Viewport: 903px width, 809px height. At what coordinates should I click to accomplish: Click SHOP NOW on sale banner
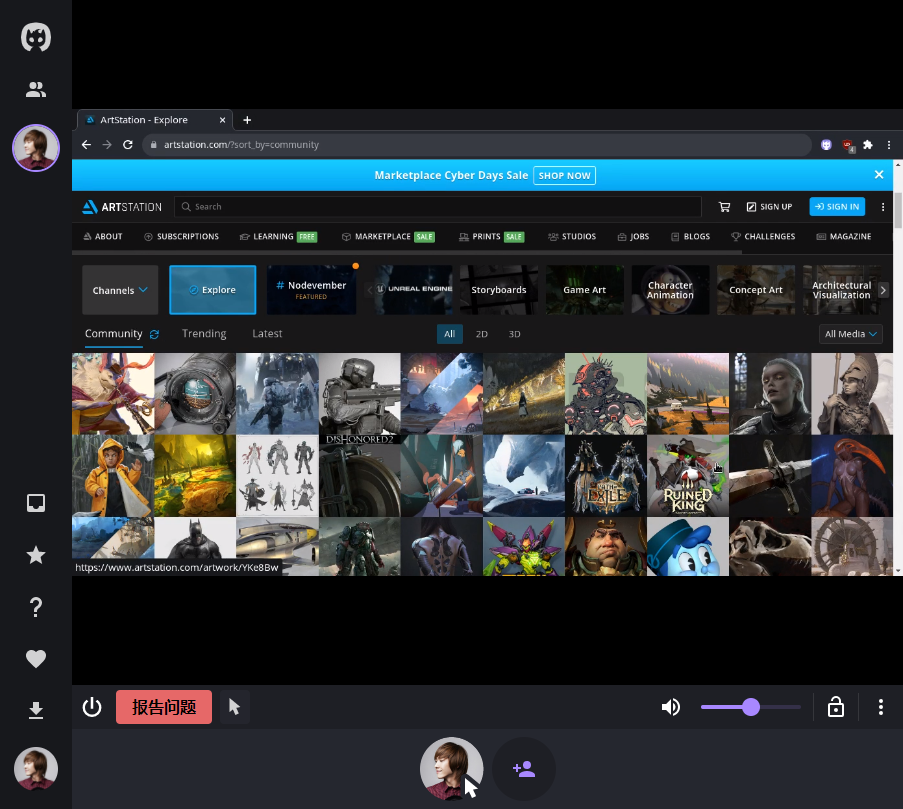[564, 176]
